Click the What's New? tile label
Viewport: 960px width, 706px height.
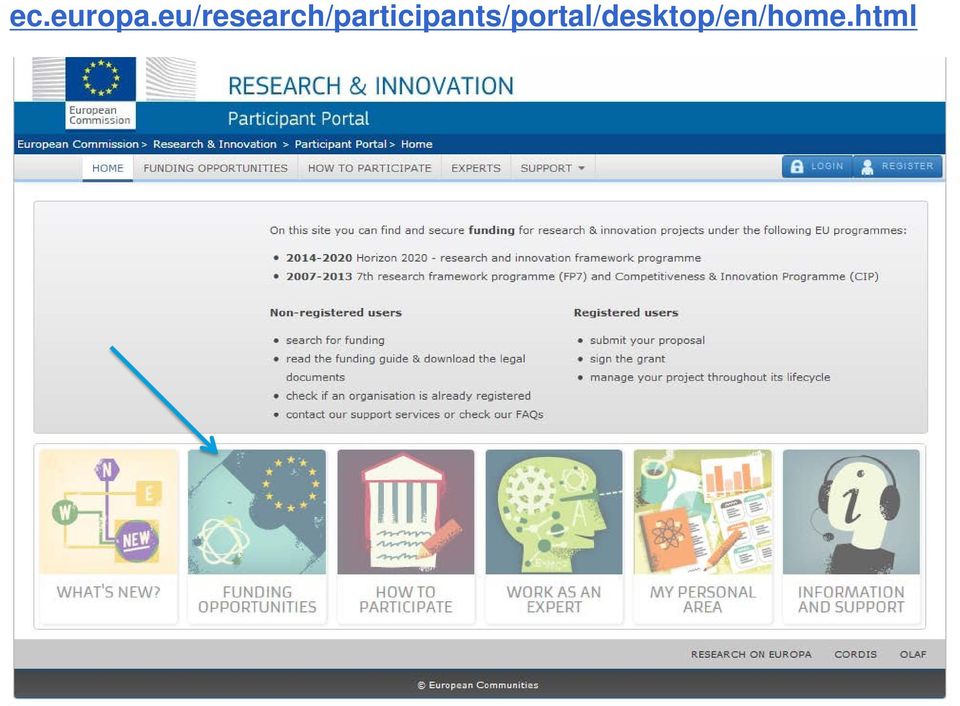(x=108, y=592)
